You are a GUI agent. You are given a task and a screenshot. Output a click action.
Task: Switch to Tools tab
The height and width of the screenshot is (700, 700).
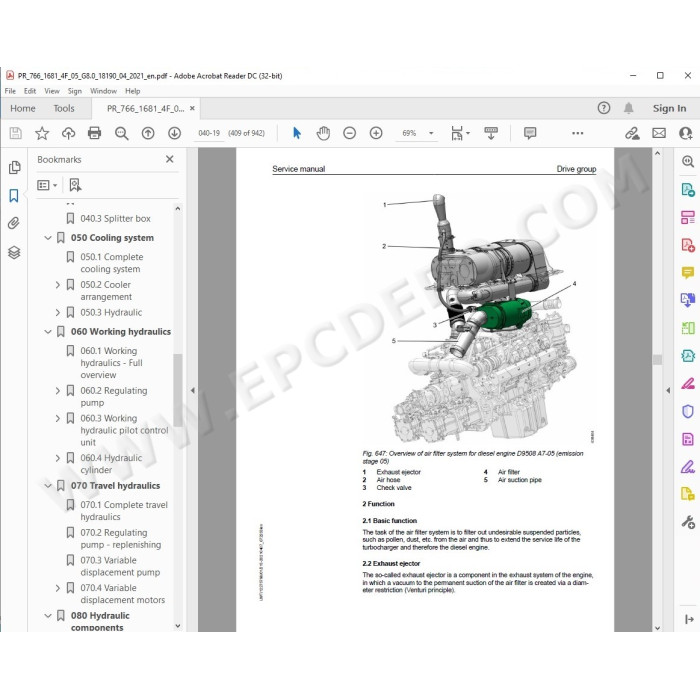(x=64, y=108)
